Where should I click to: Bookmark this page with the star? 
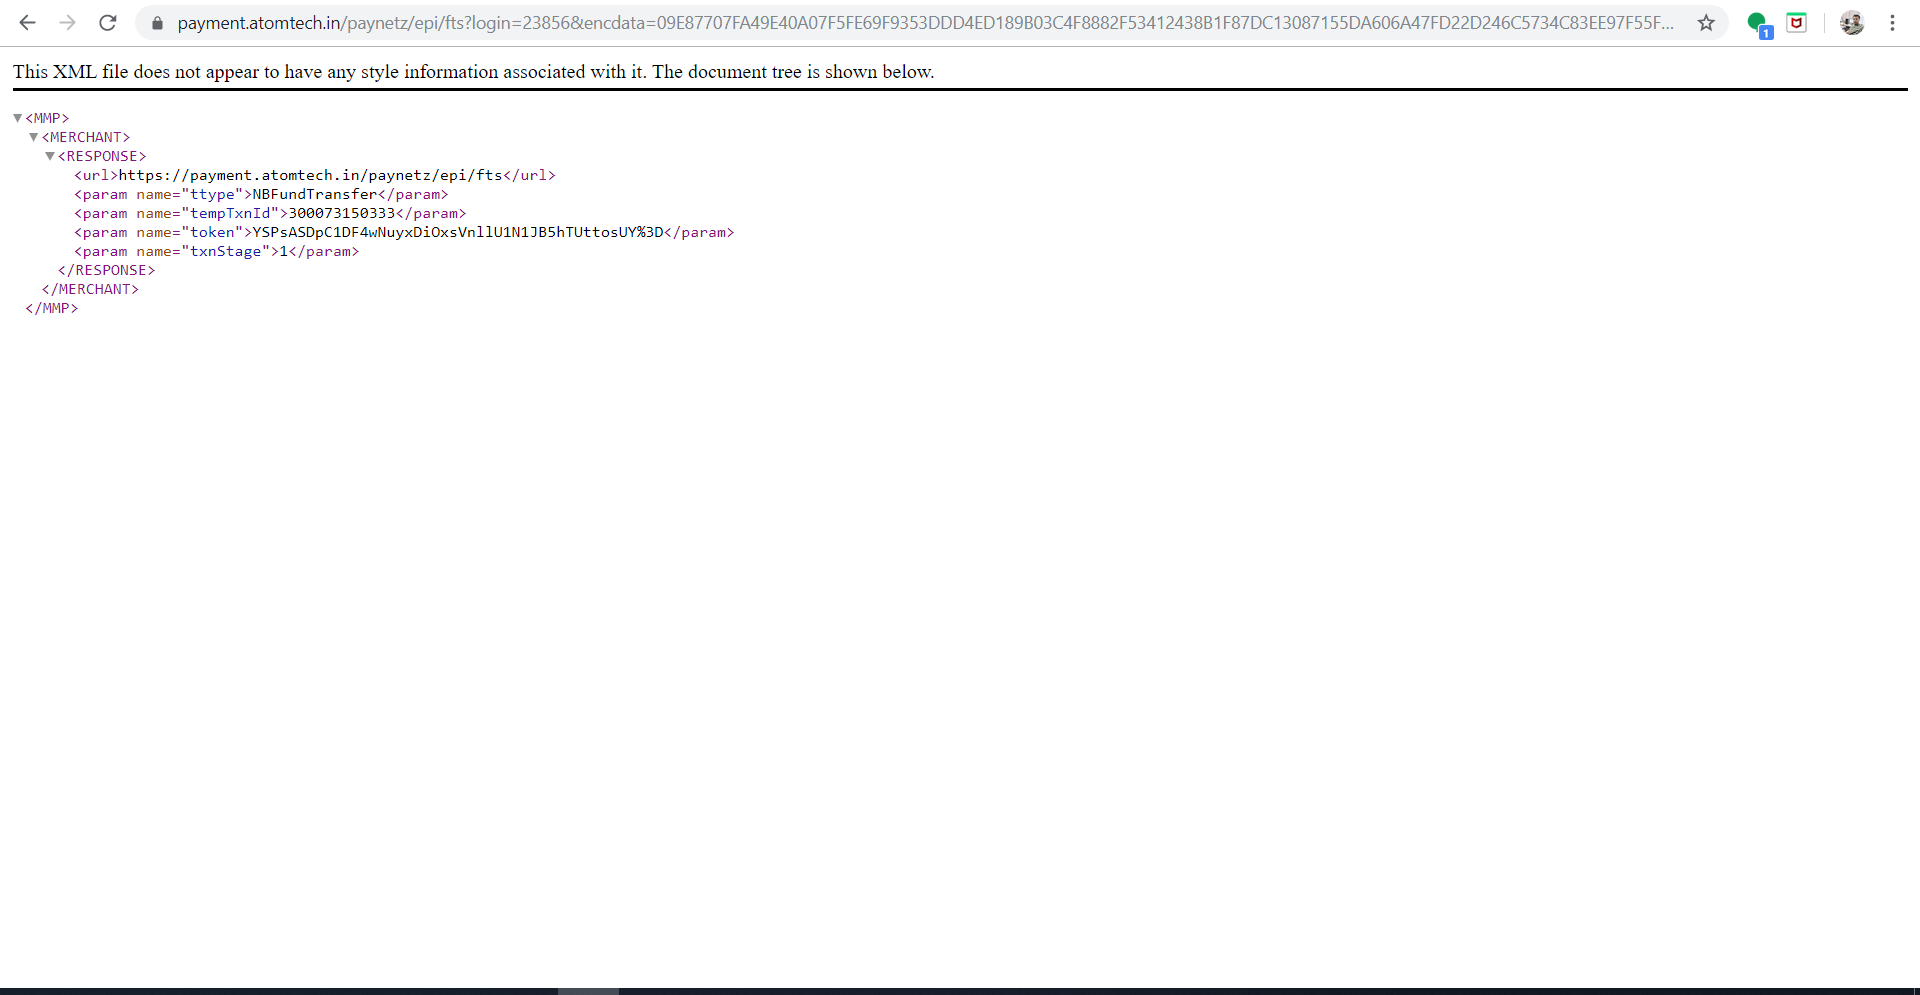[x=1706, y=22]
